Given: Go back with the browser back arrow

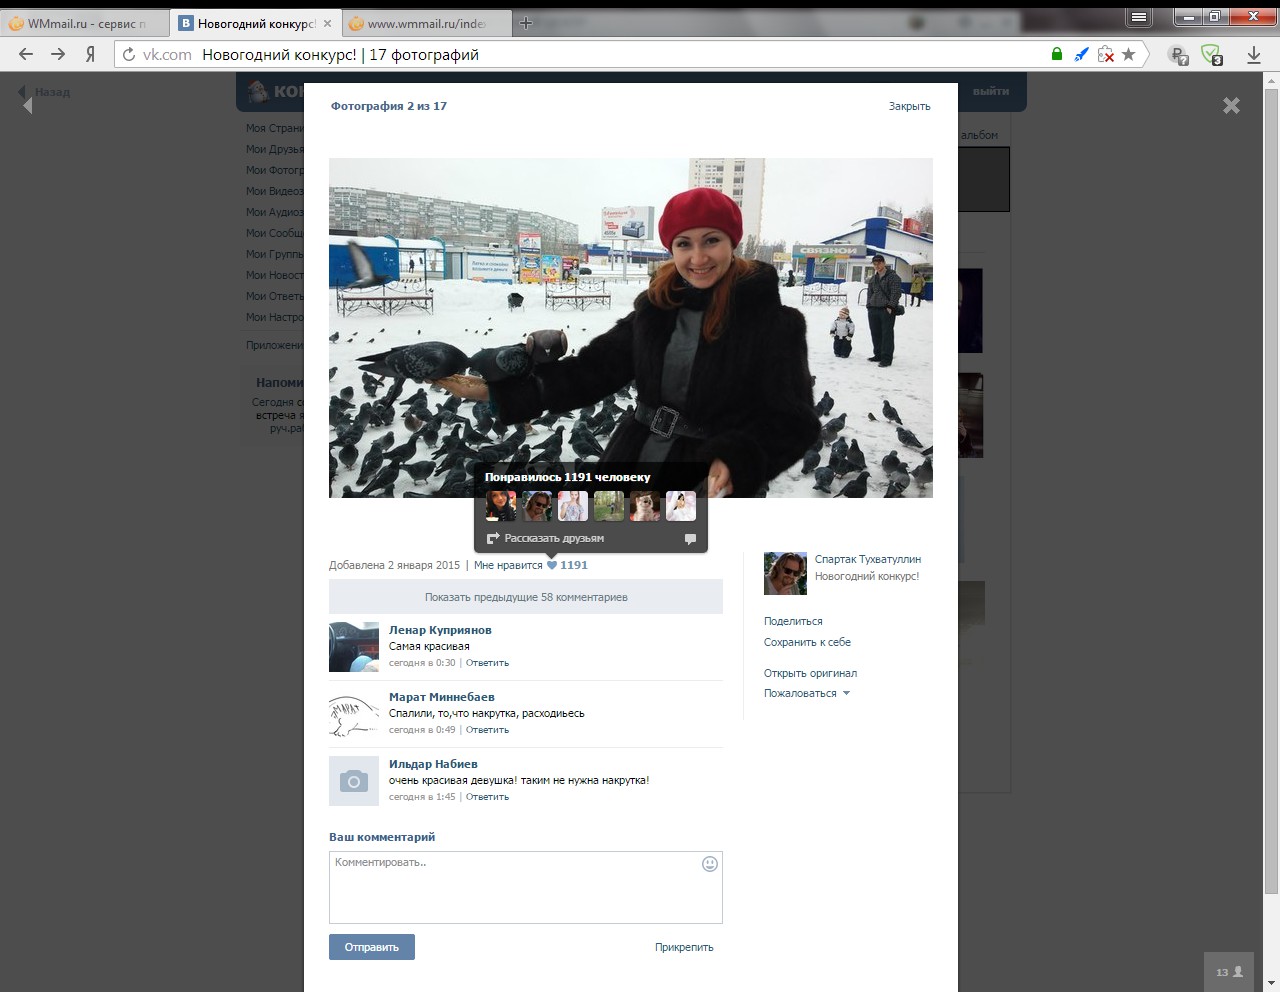Looking at the screenshot, I should point(26,54).
